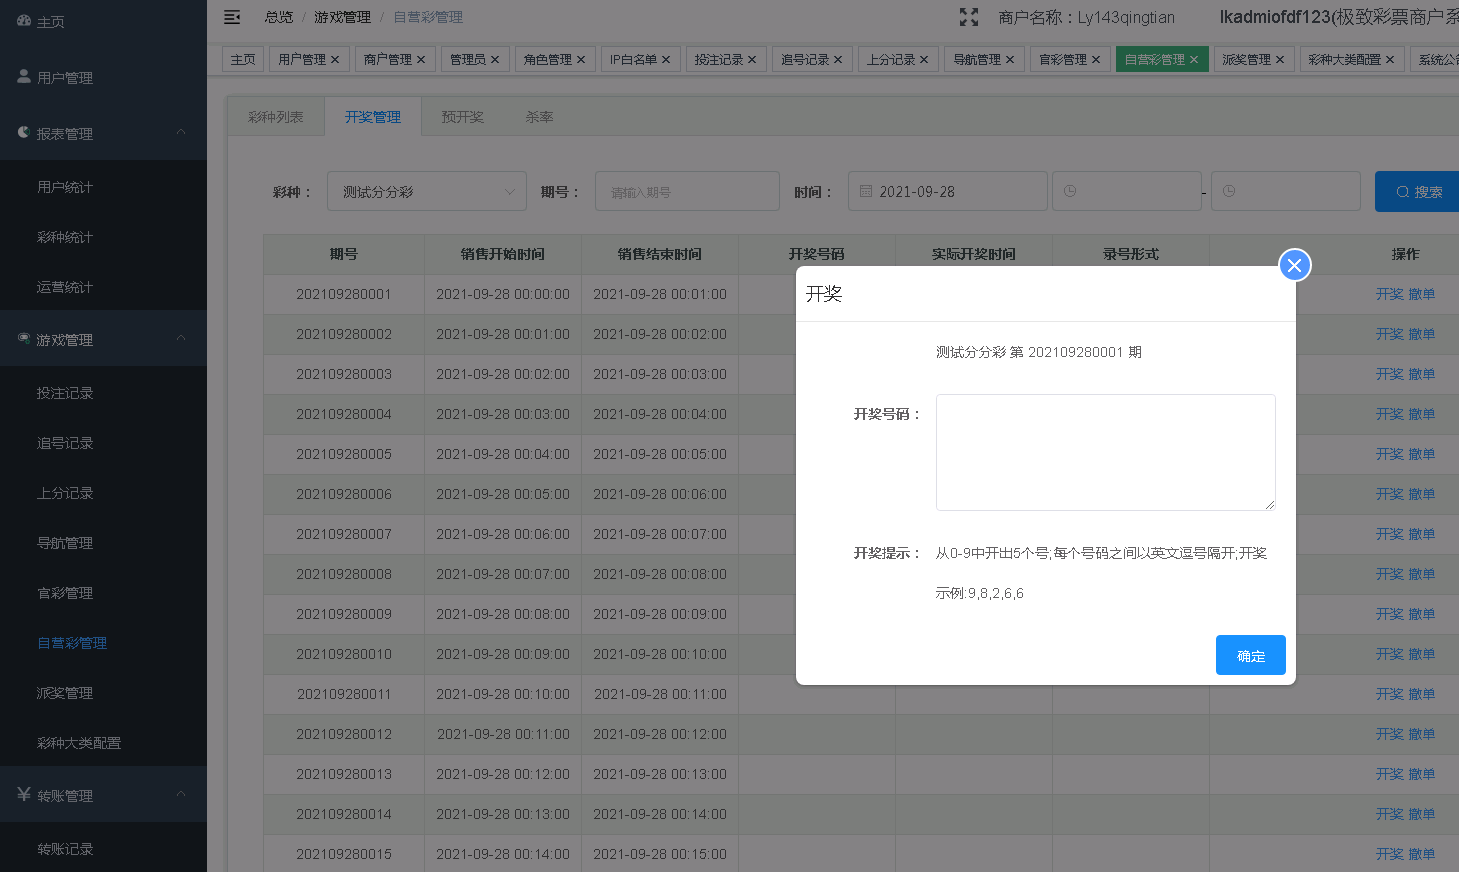This screenshot has width=1459, height=872.
Task: Click the blue 搜索 button
Action: [x=1418, y=191]
